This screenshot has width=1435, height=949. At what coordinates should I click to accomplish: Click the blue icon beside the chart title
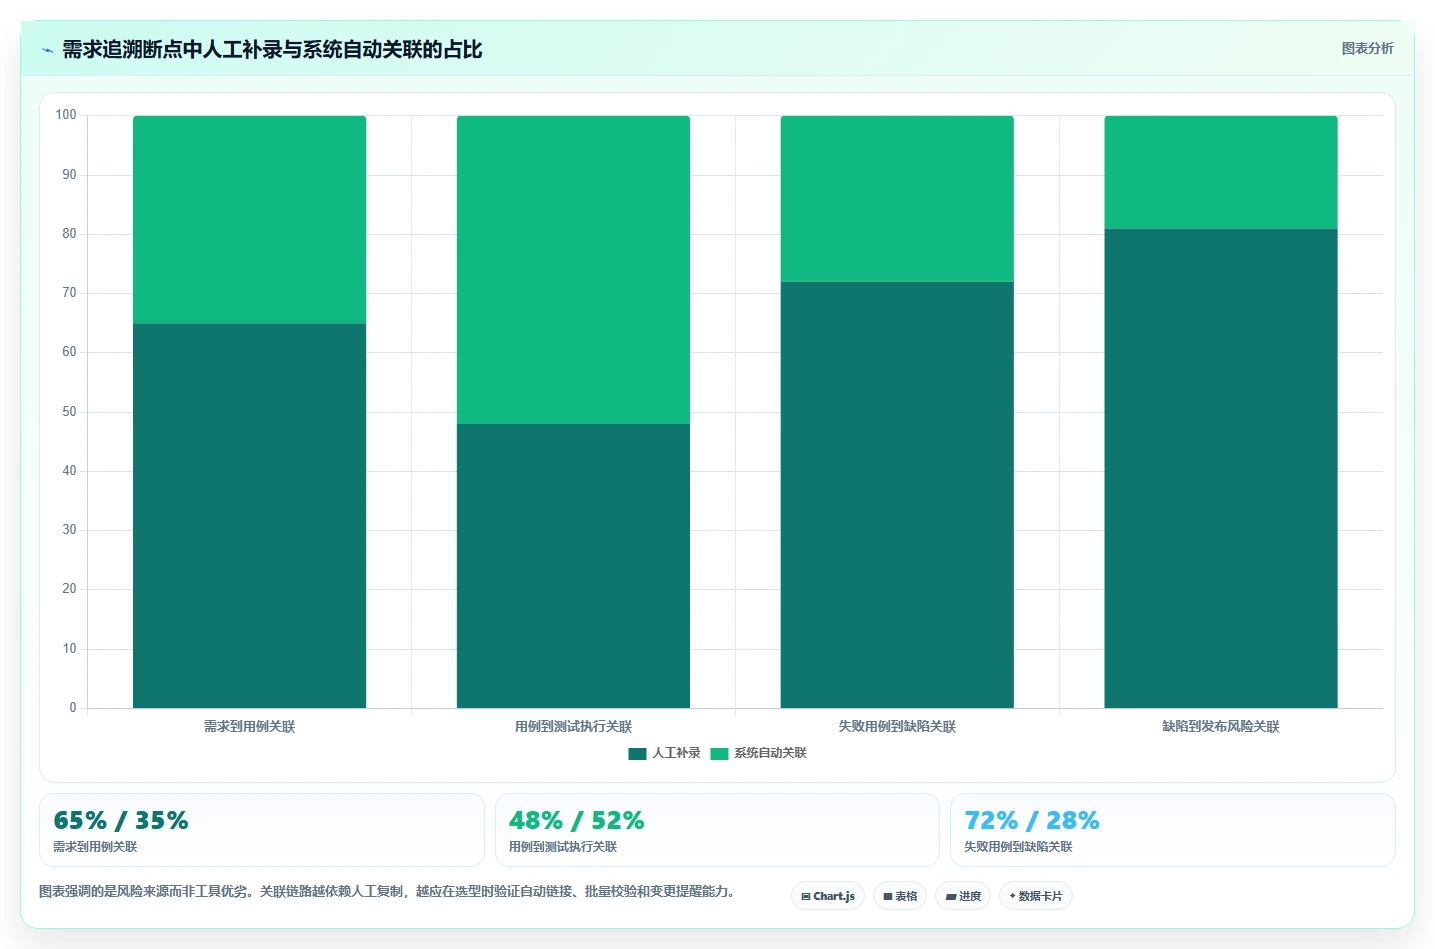click(47, 50)
